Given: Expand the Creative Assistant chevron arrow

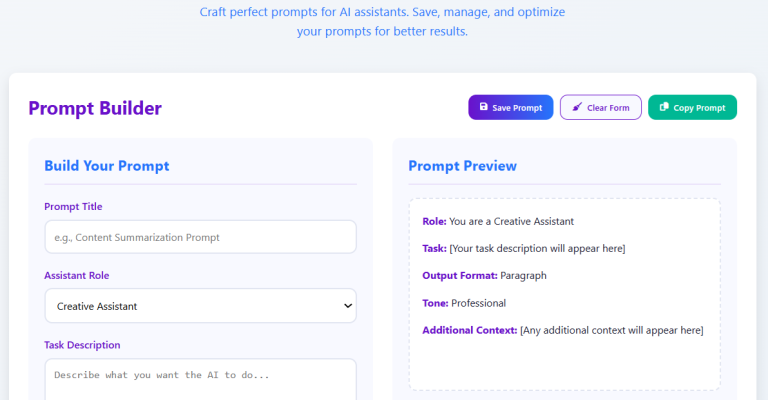Looking at the screenshot, I should [x=347, y=306].
